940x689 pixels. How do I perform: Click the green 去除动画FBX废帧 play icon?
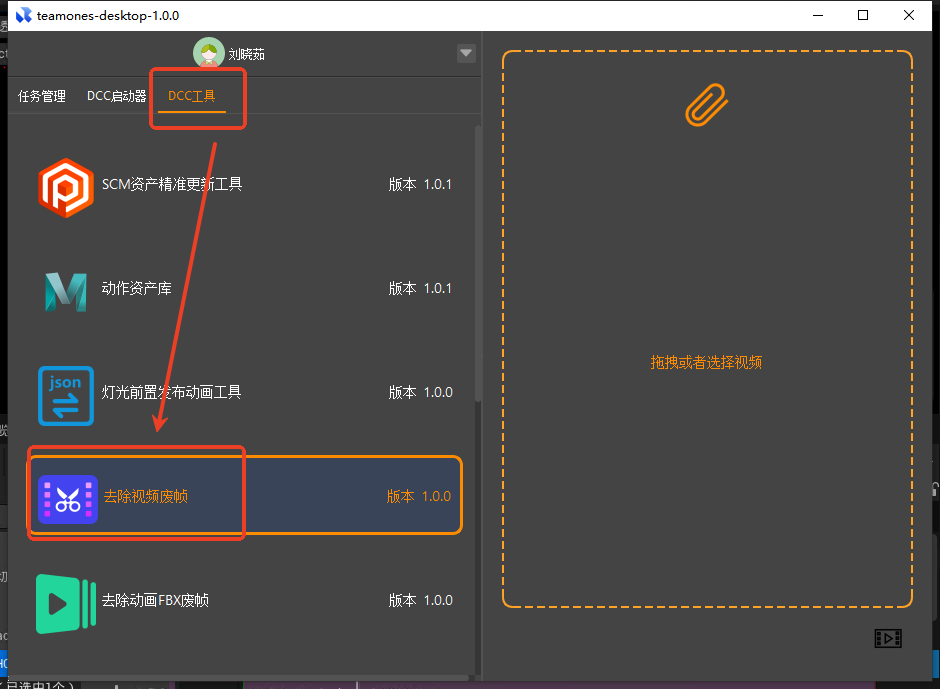coord(66,602)
